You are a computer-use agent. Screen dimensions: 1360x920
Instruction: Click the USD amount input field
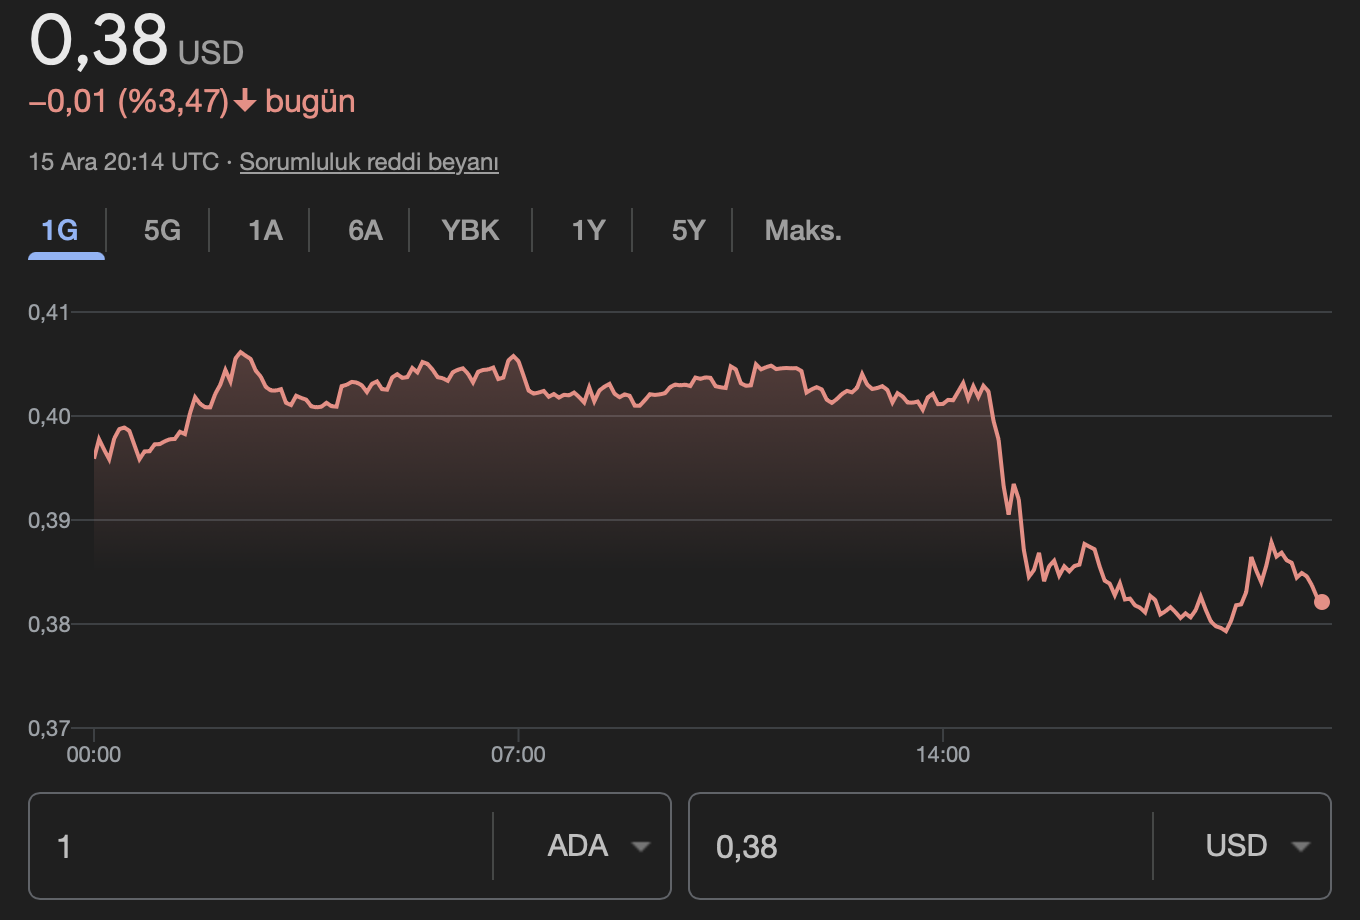point(920,847)
